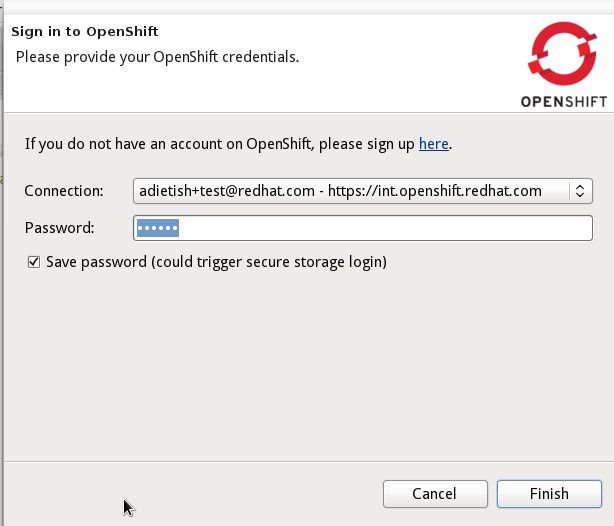Click the empty end of the Password field
Viewport: 614px width, 526px height.
[500, 228]
